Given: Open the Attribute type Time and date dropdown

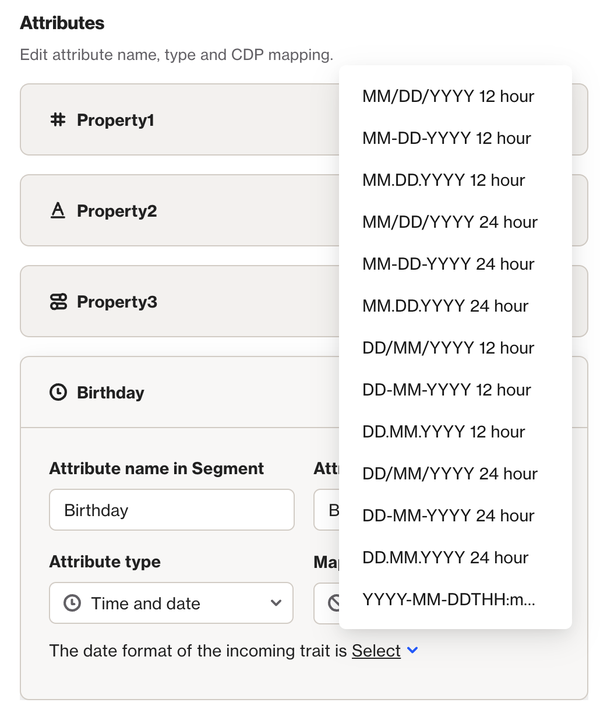Looking at the screenshot, I should pyautogui.click(x=171, y=603).
